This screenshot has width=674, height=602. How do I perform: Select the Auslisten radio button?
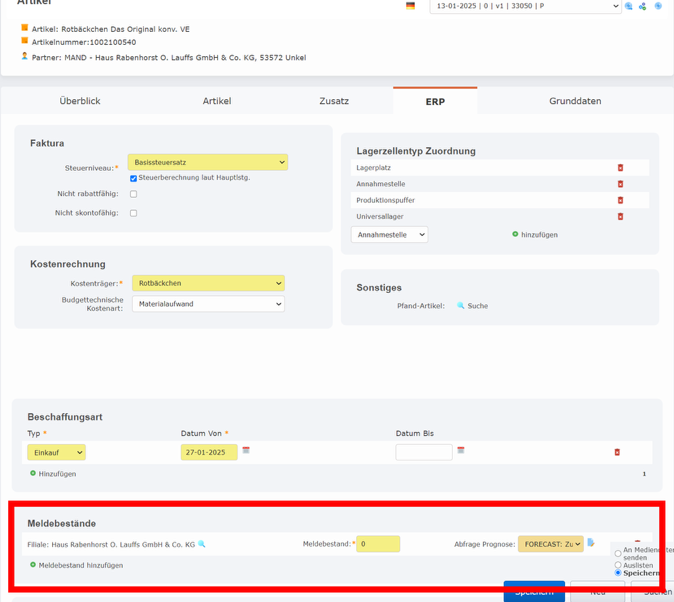pyautogui.click(x=618, y=565)
